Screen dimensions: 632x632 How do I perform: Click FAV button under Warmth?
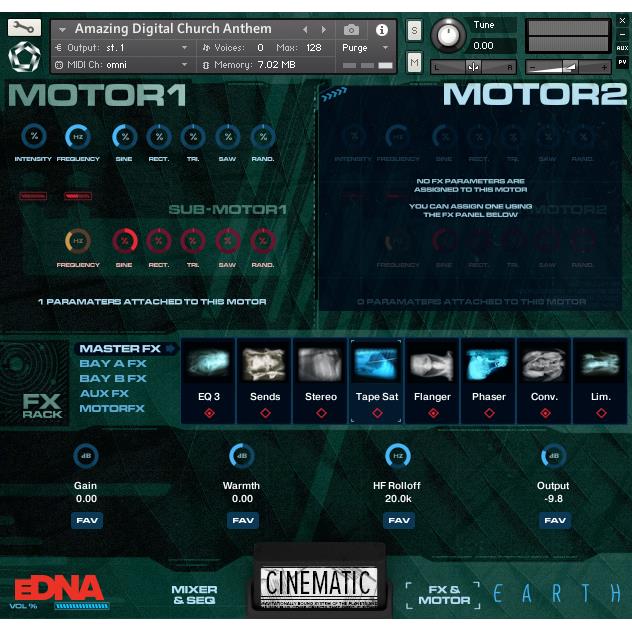243,520
